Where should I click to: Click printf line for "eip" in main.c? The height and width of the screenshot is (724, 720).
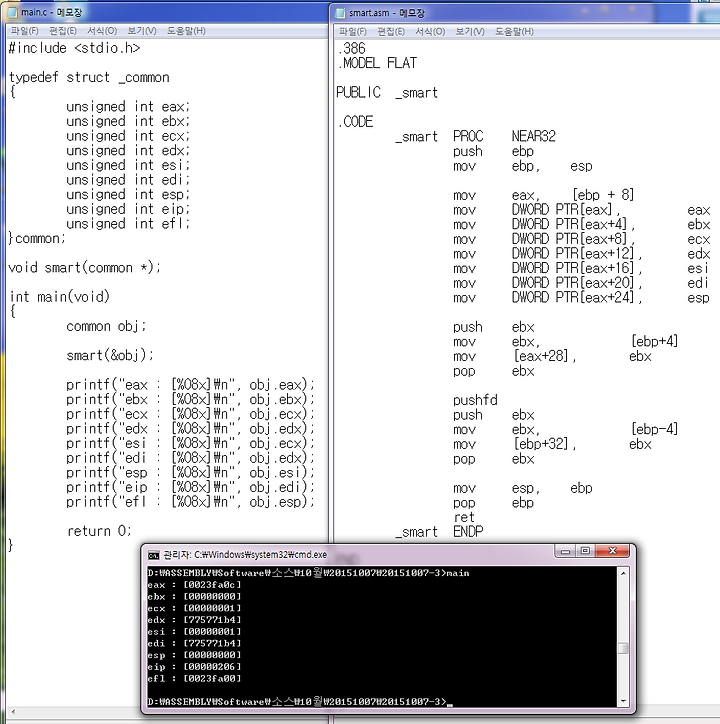point(190,487)
